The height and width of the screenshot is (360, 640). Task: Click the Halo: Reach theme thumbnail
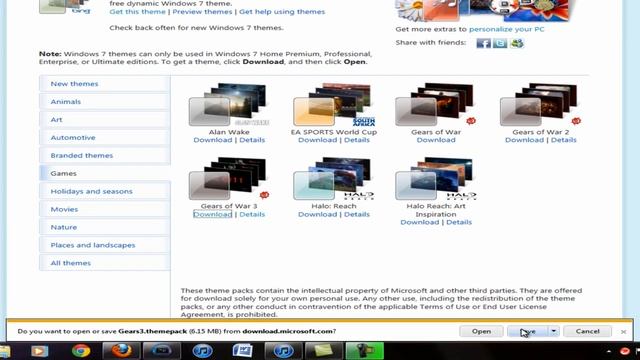[x=333, y=178]
